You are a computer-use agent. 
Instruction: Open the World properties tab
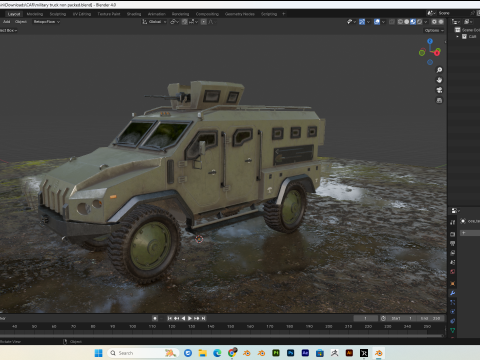(x=453, y=272)
